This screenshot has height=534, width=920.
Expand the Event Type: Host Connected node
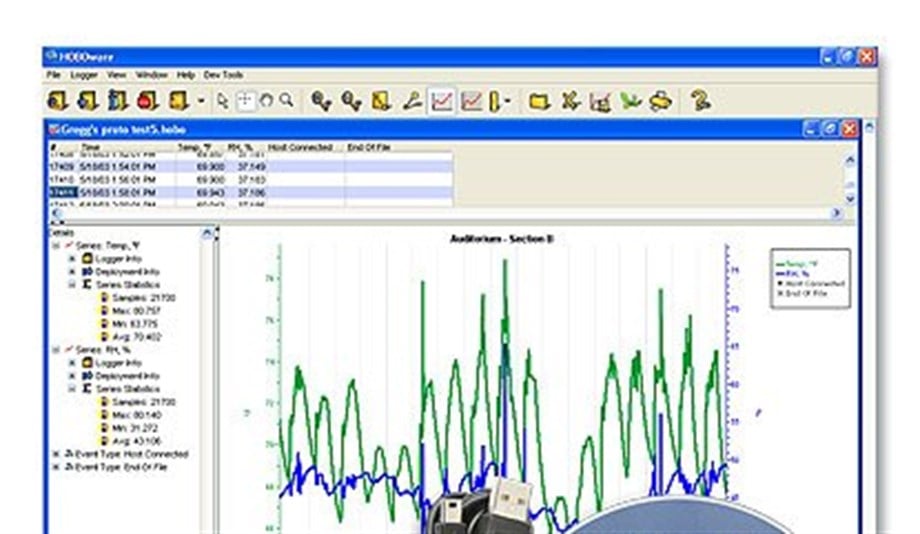coord(56,454)
